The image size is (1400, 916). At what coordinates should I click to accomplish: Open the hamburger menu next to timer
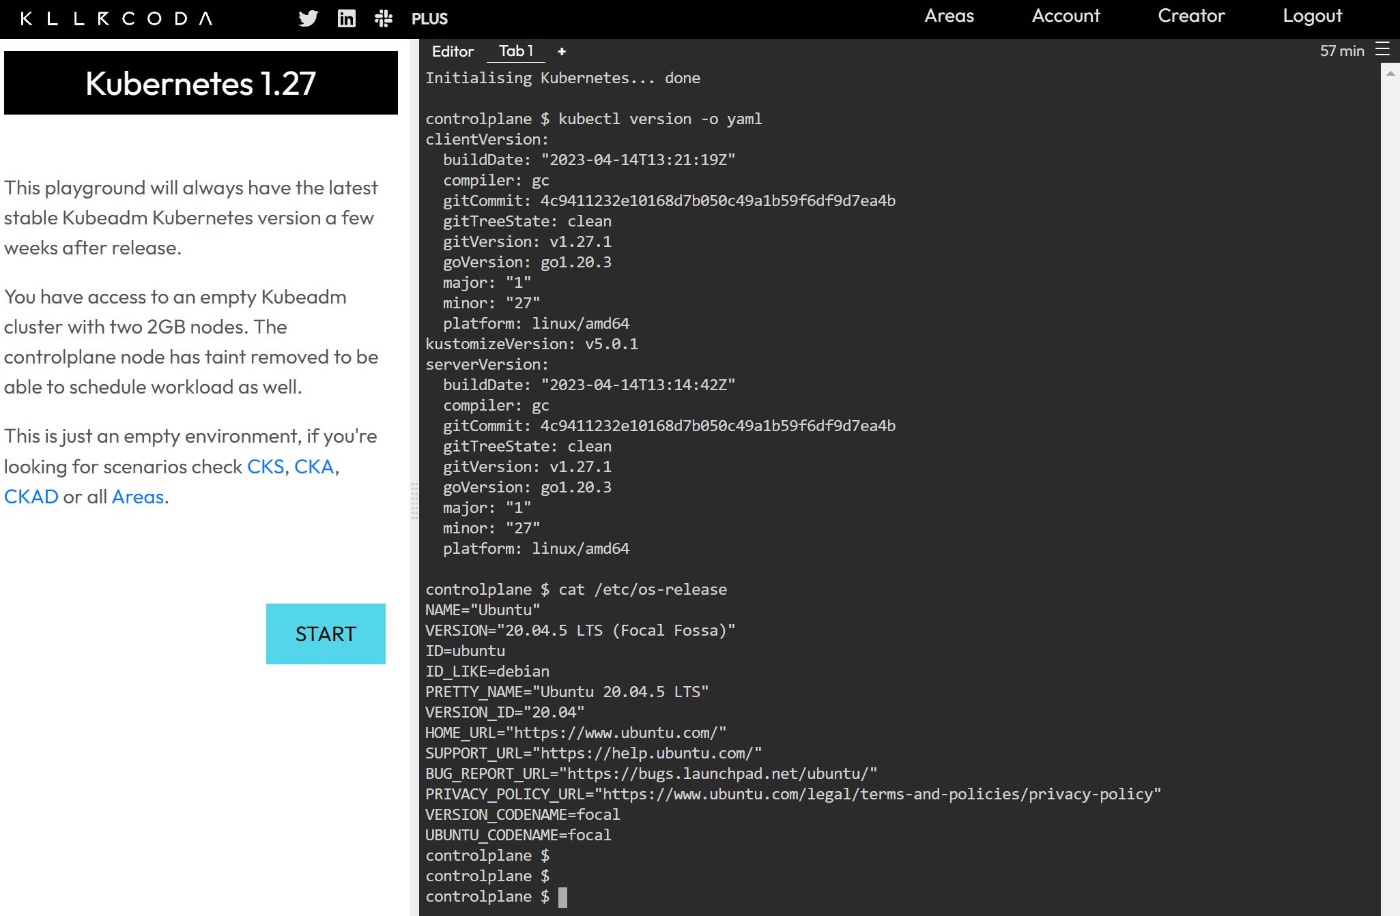tap(1382, 49)
